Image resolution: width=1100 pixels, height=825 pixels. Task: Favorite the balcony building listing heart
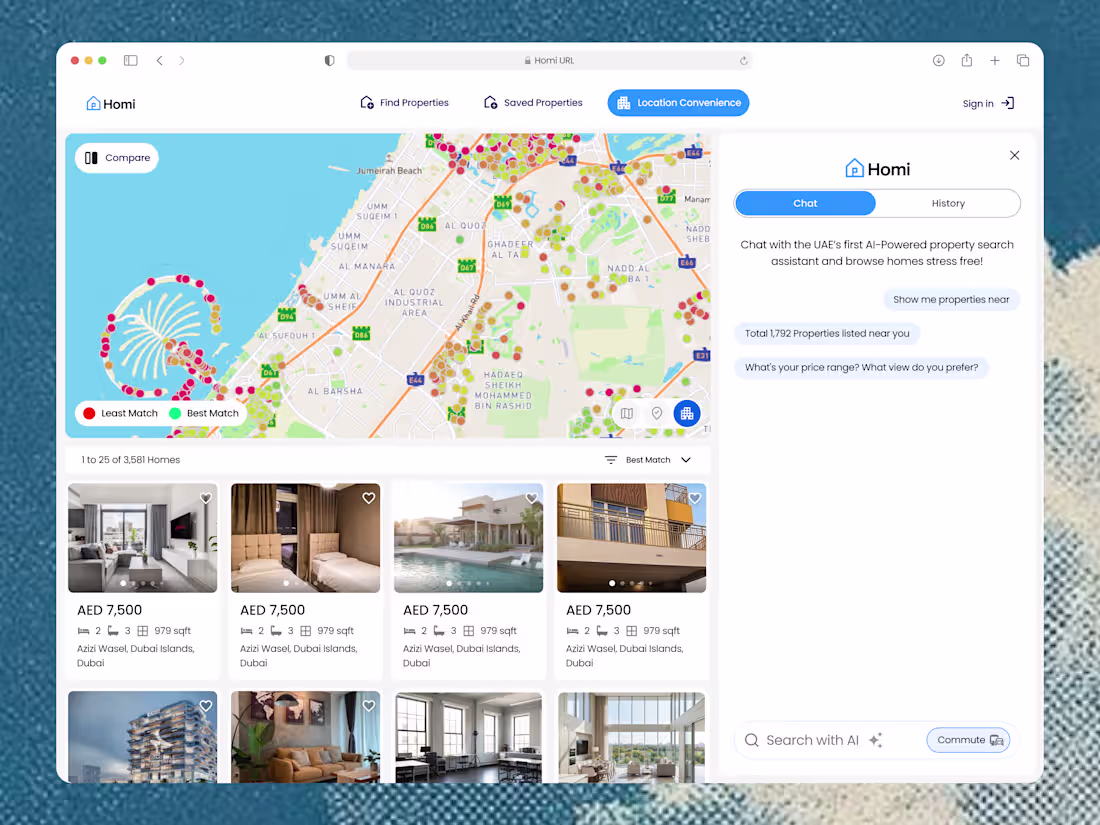[695, 498]
